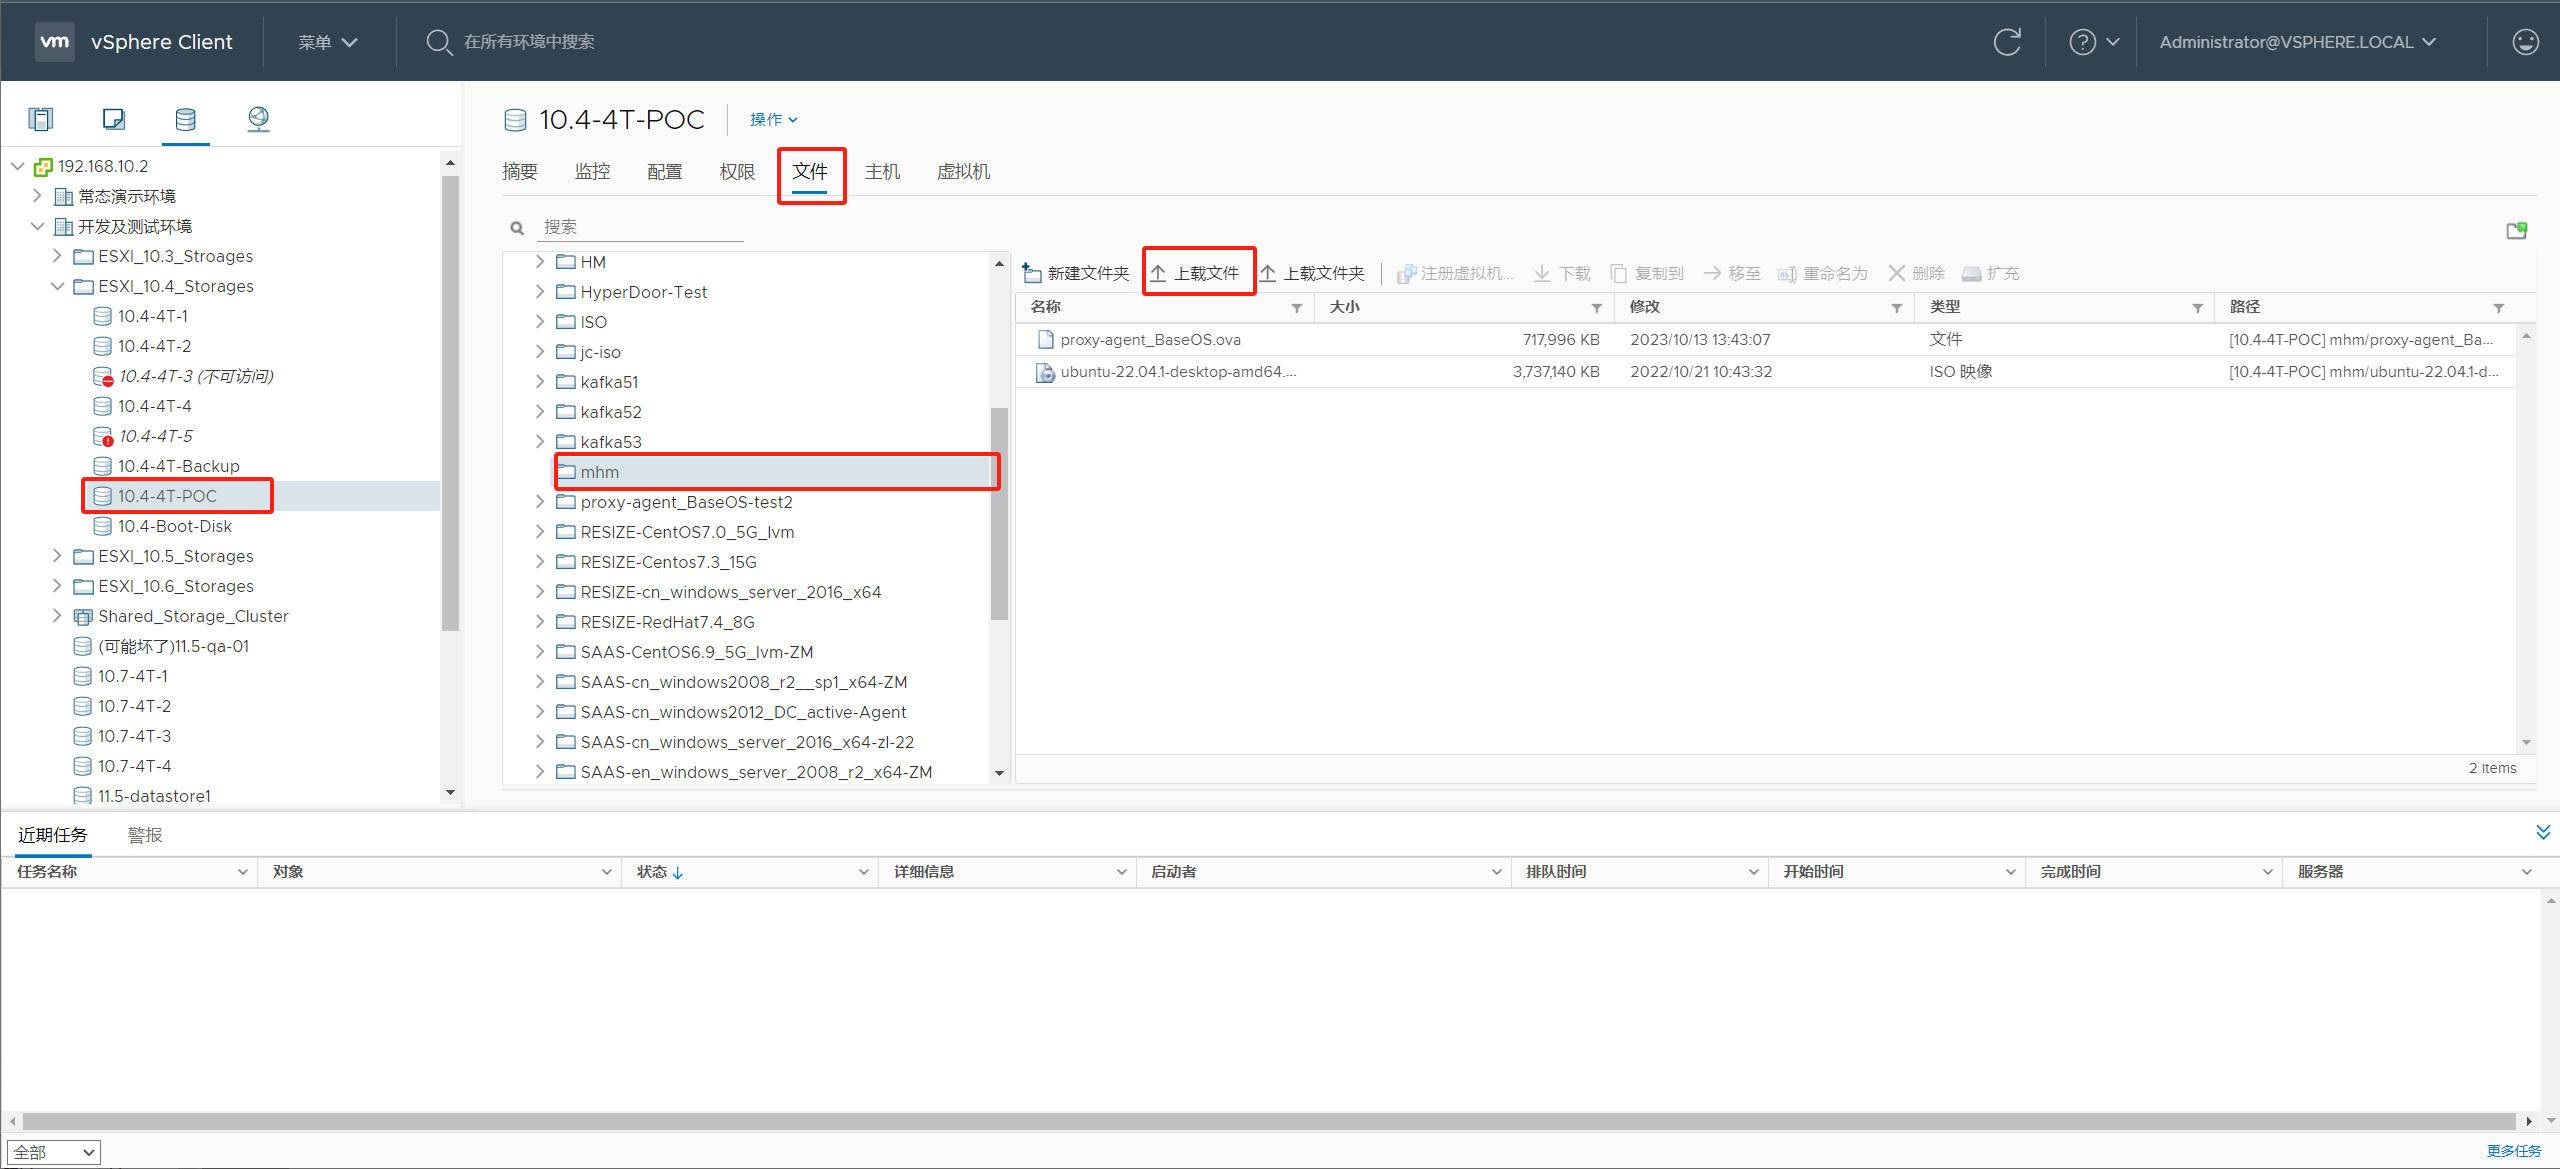Click the More Tasks link
This screenshot has width=2560, height=1169.
(x=2514, y=1151)
